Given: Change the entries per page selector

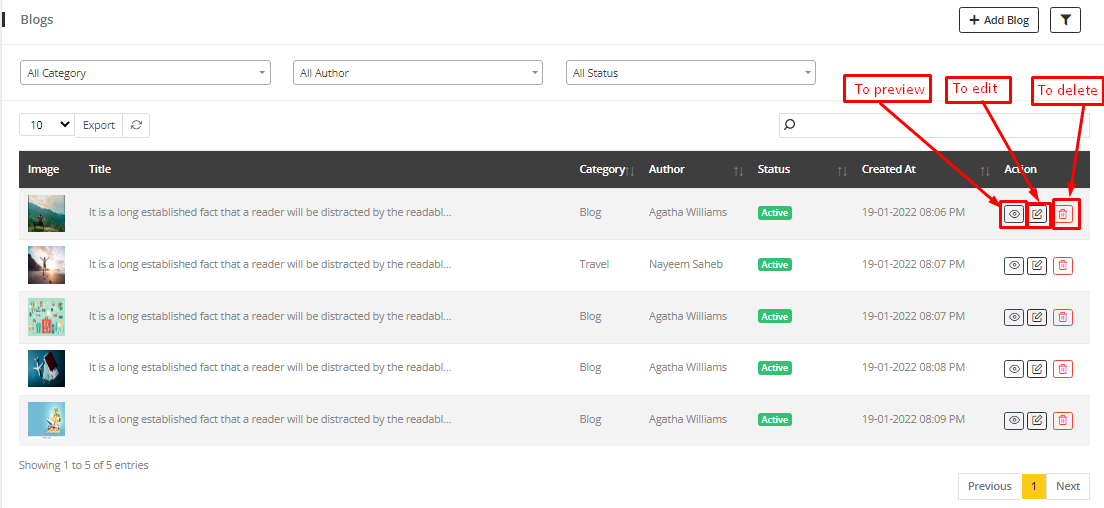Looking at the screenshot, I should point(47,125).
